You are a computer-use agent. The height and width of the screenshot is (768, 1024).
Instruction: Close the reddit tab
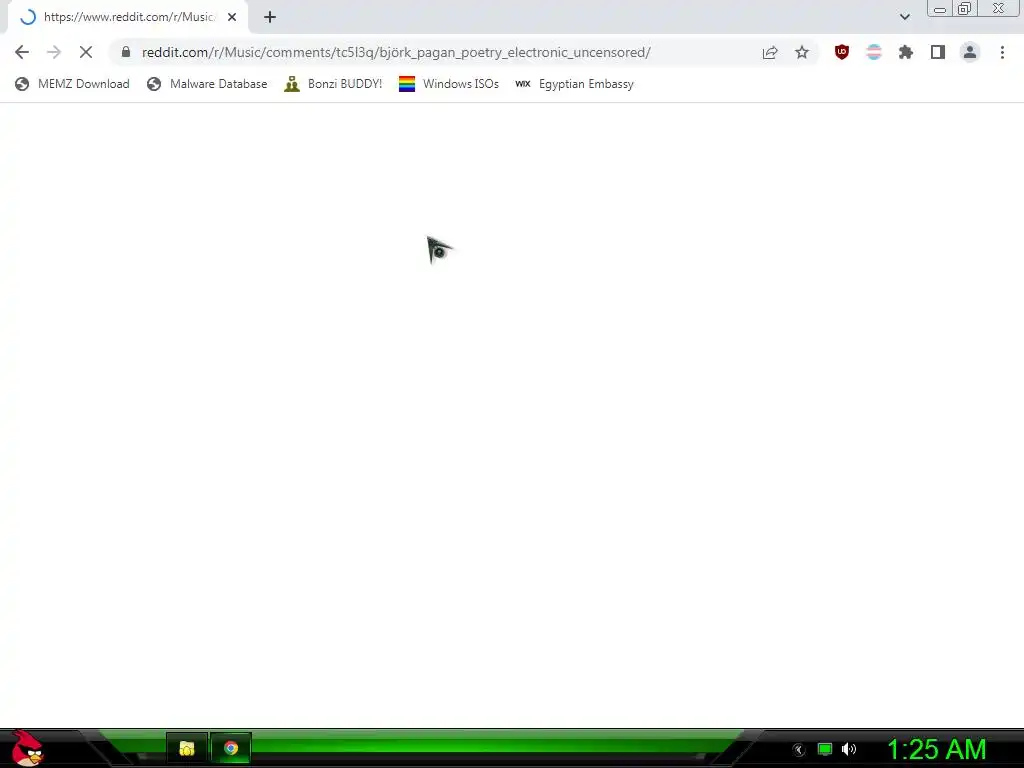(232, 17)
